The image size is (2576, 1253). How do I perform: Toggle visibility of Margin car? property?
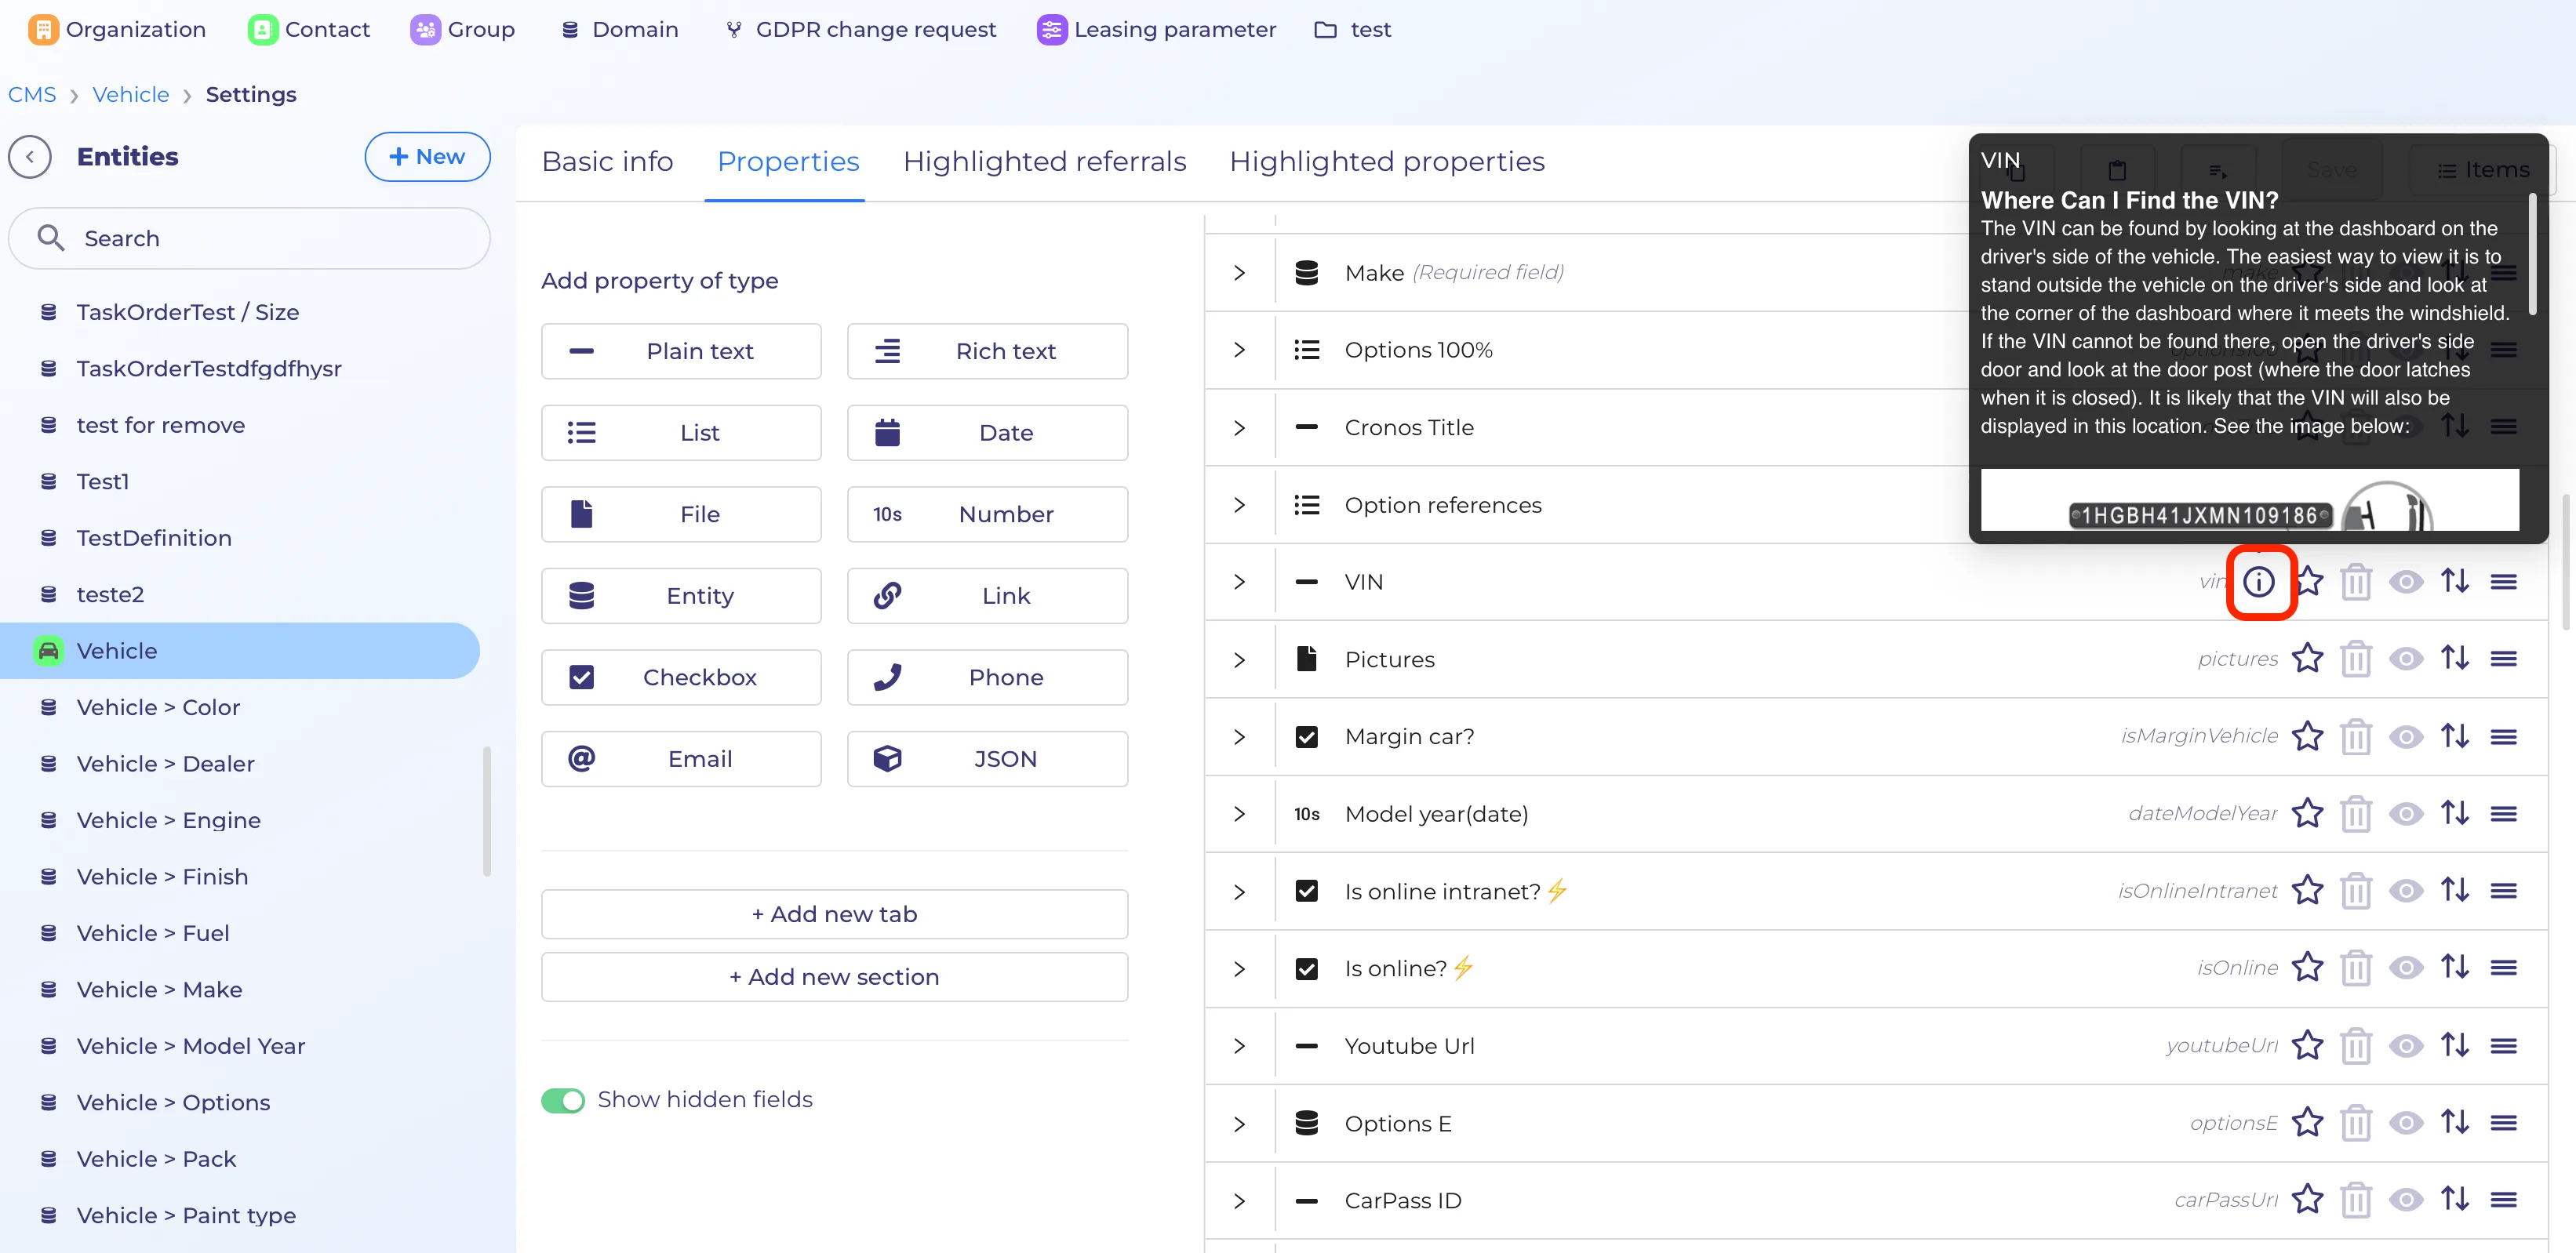2406,737
